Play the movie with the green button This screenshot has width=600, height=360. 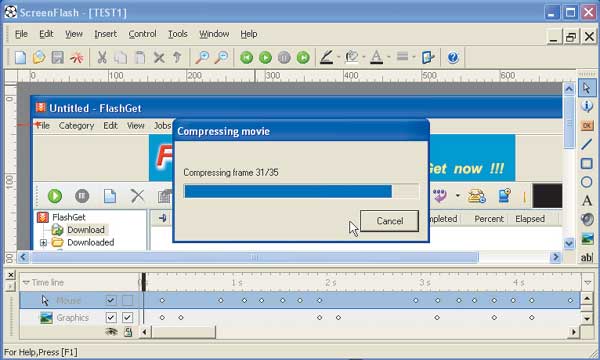click(265, 58)
